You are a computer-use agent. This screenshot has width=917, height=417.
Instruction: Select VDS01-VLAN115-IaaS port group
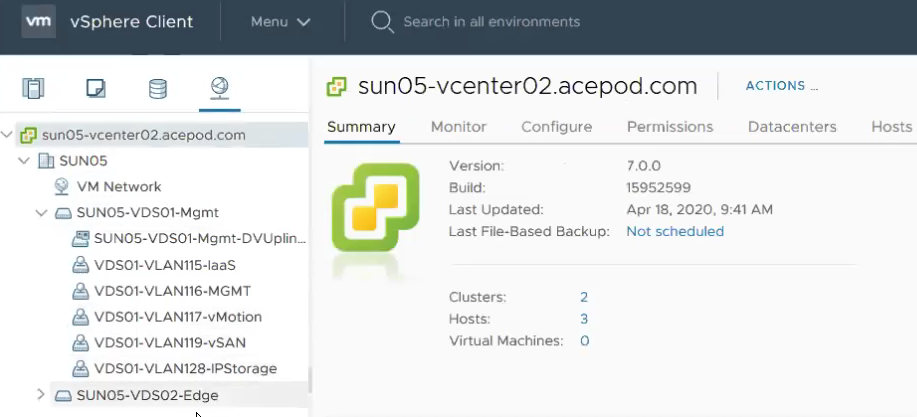[165, 266]
